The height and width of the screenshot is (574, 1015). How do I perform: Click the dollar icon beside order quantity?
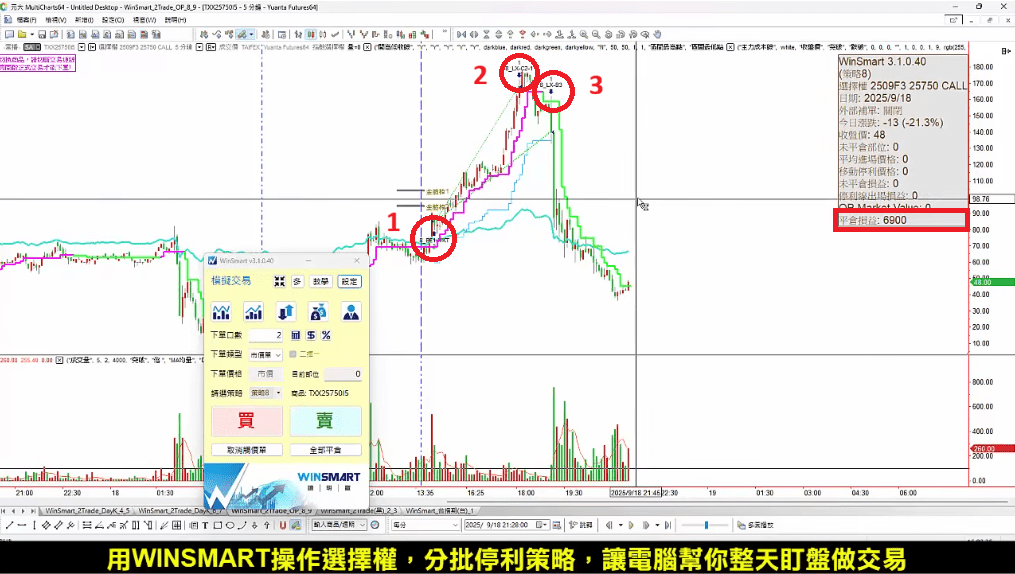click(x=311, y=335)
